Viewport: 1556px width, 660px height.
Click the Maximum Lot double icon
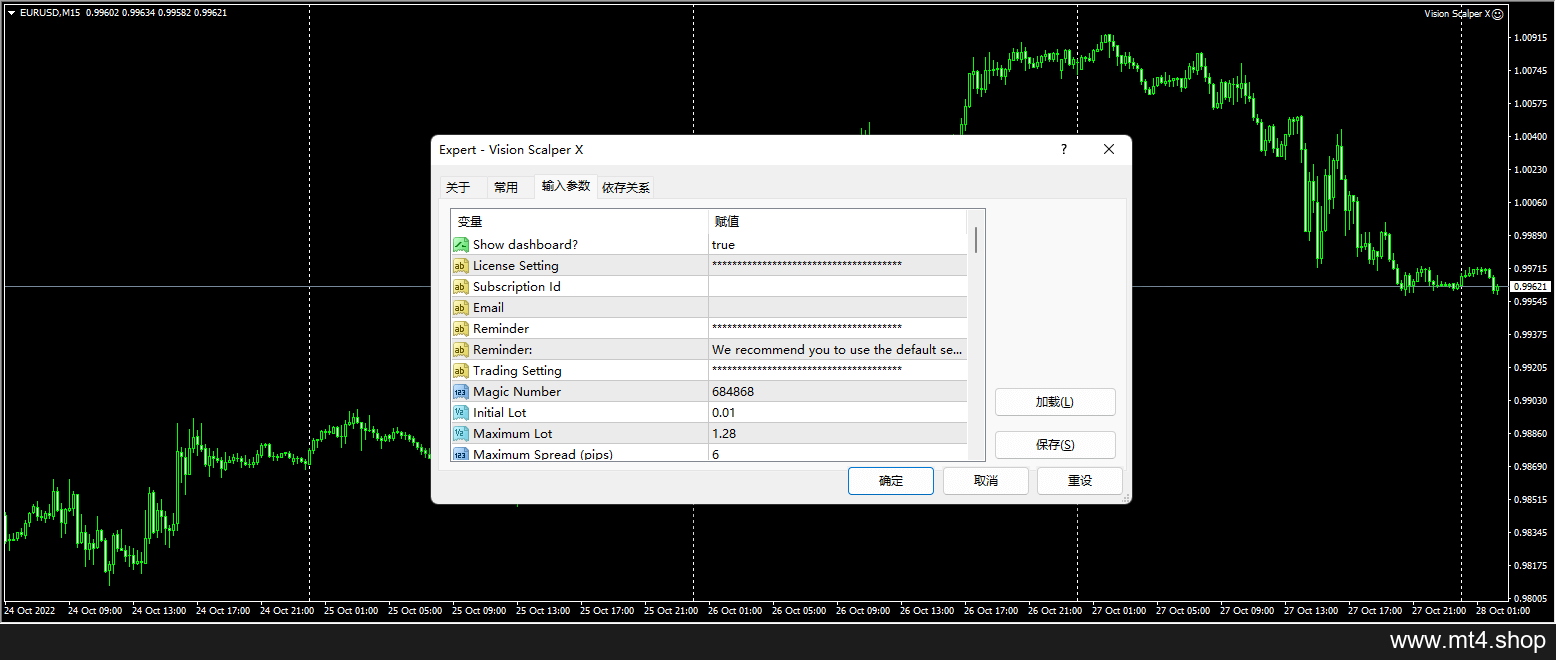coord(461,434)
